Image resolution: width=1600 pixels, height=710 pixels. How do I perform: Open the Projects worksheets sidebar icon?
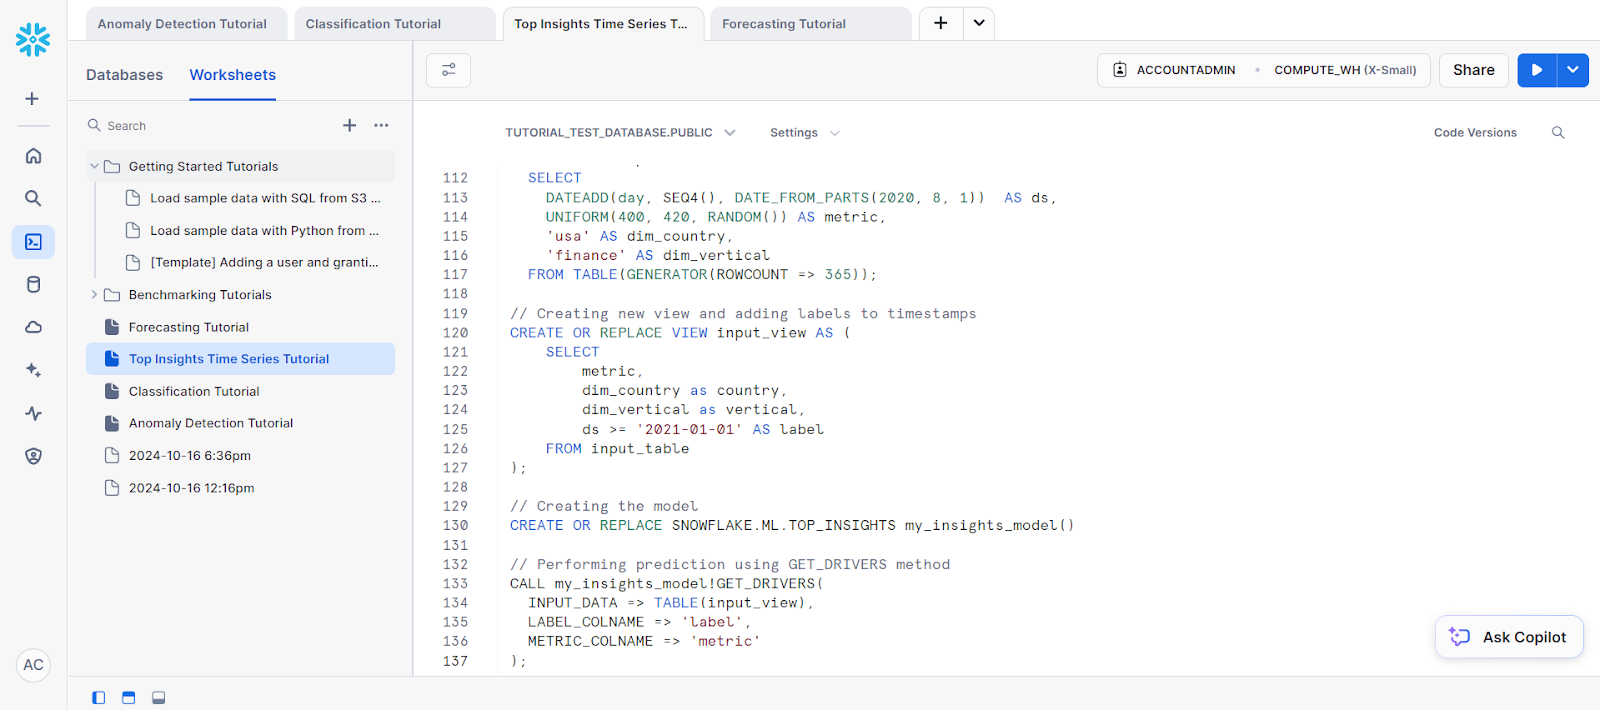tap(33, 242)
